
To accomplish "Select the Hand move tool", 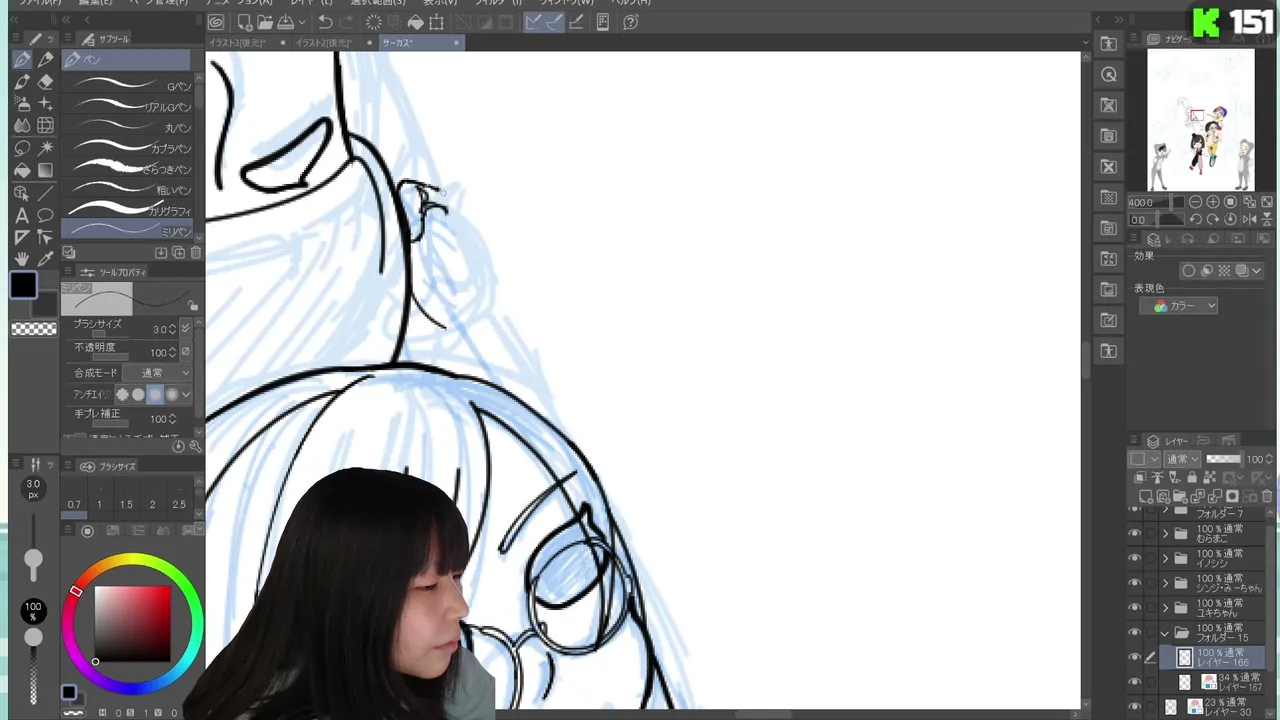I will click(x=22, y=259).
